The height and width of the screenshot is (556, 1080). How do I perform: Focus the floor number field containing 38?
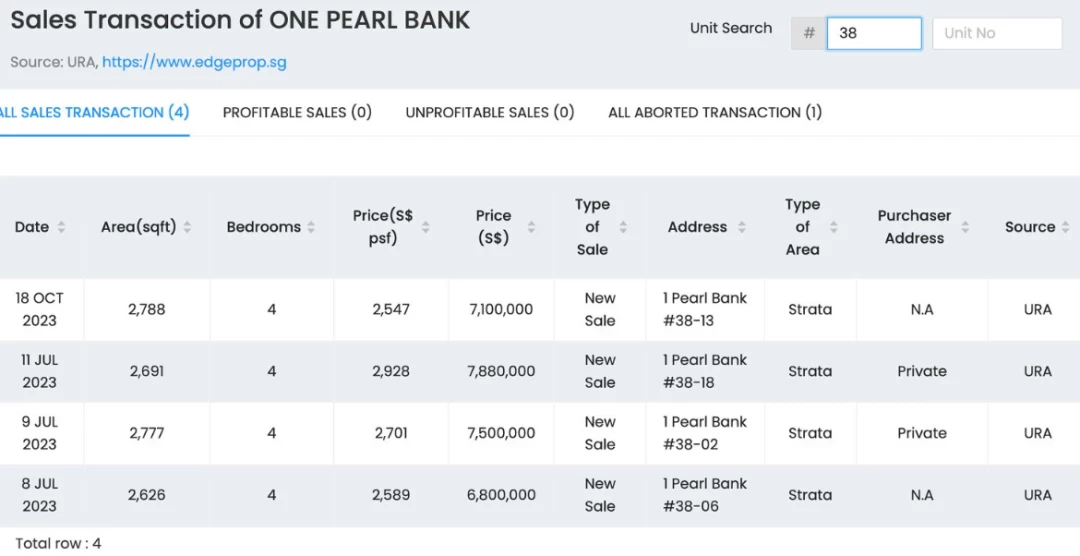click(874, 33)
